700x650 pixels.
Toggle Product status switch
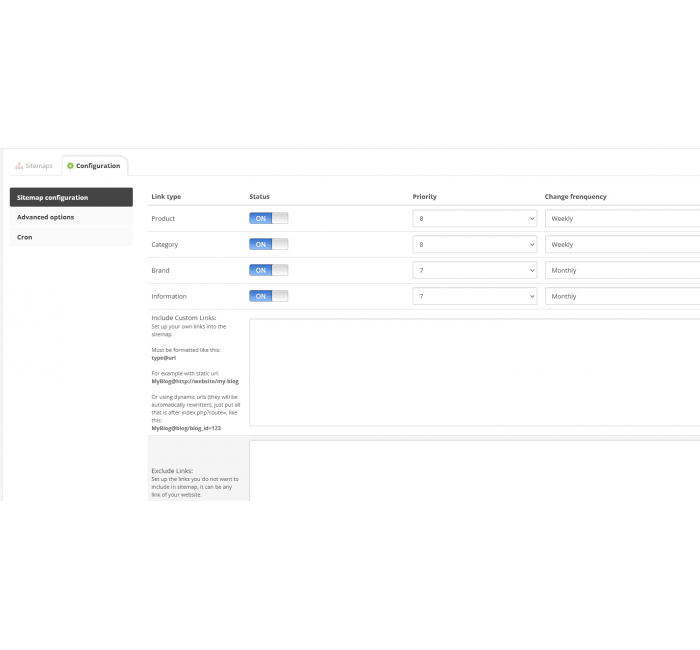tap(268, 218)
